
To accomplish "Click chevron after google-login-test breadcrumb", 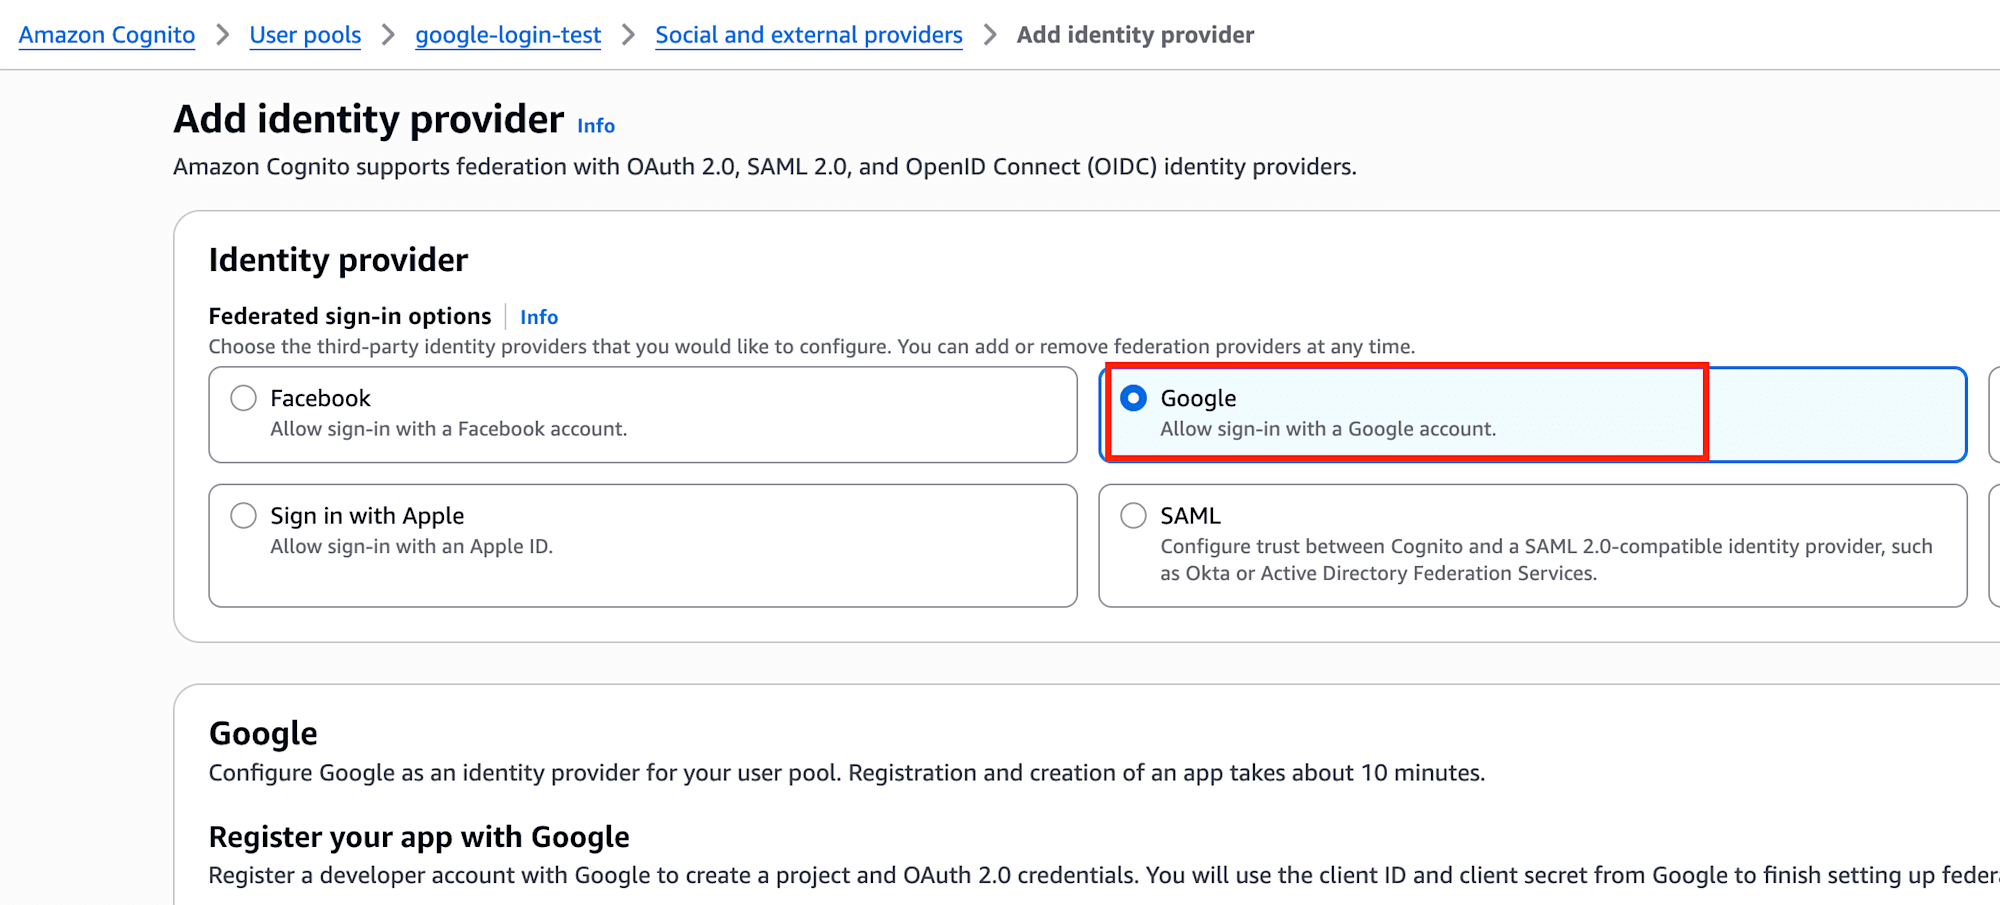I will [x=628, y=35].
